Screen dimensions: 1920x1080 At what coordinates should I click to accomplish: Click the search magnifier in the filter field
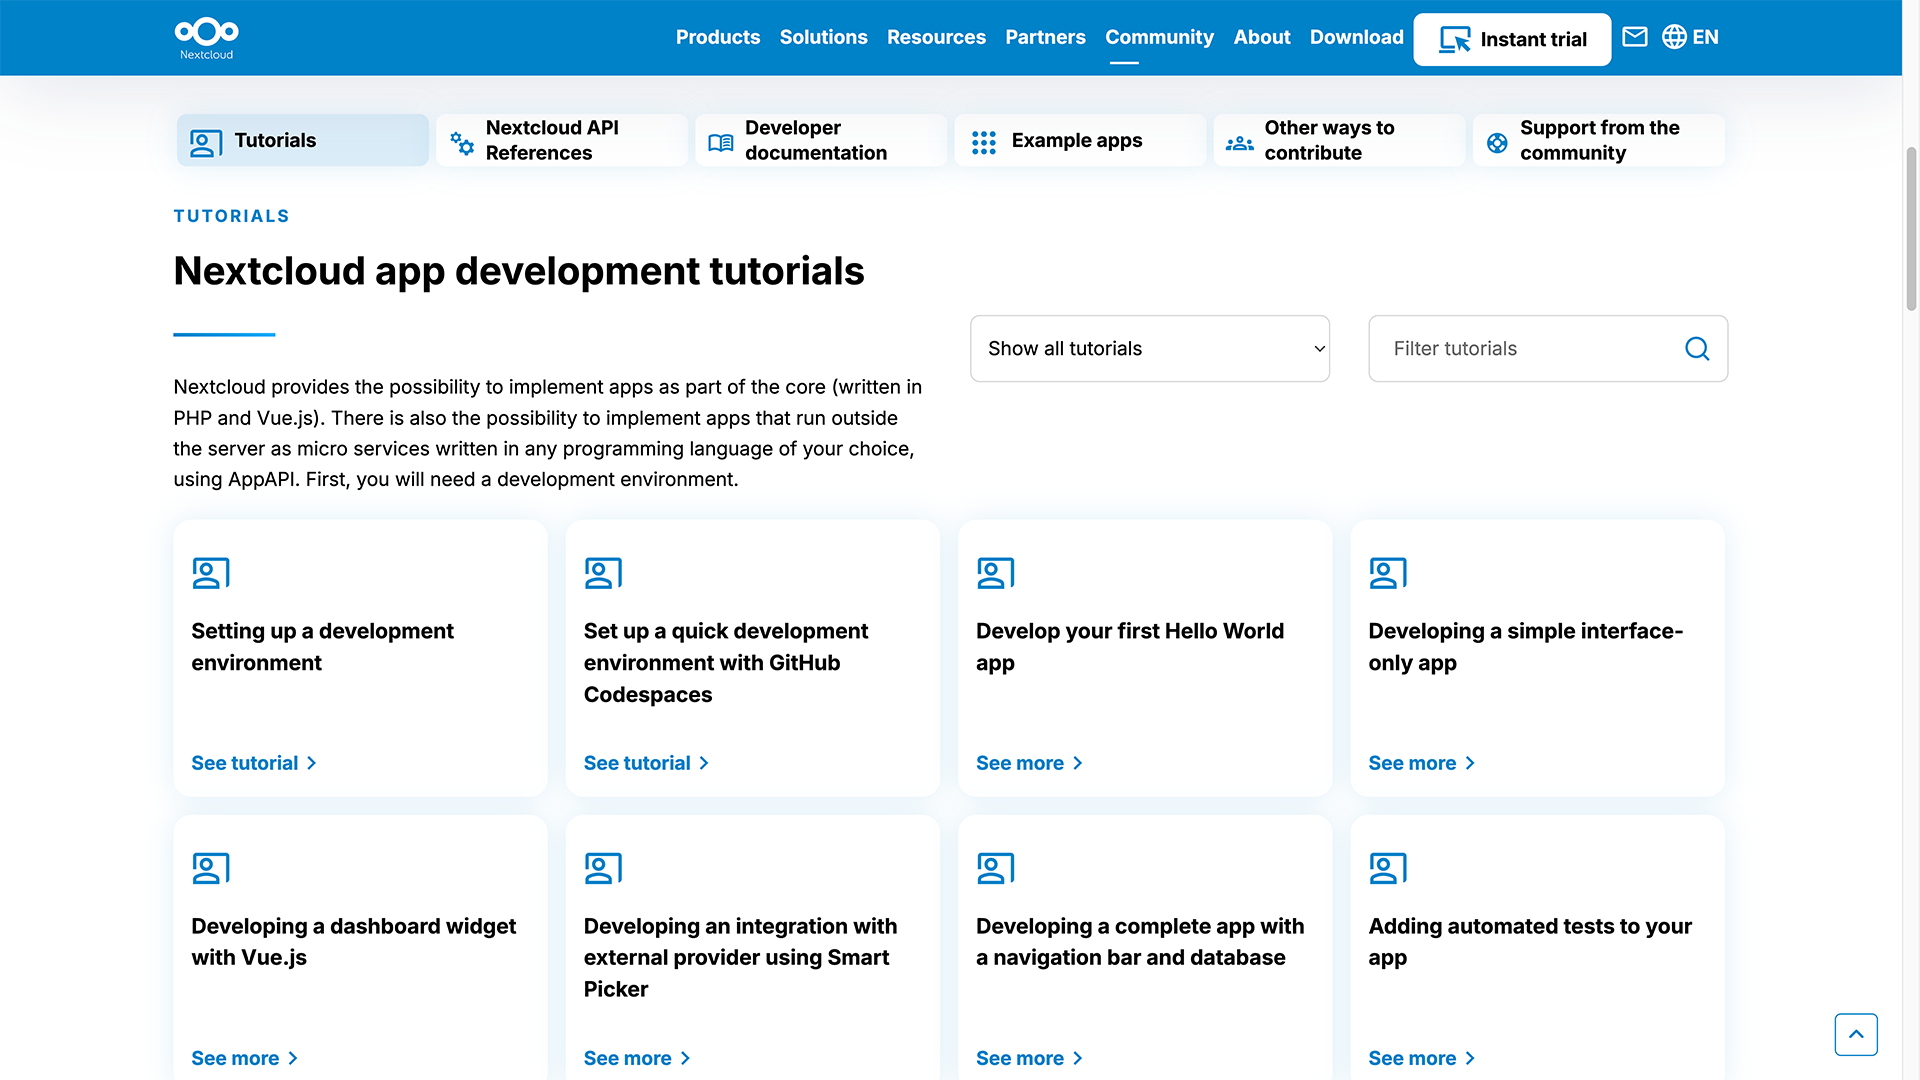(x=1696, y=348)
